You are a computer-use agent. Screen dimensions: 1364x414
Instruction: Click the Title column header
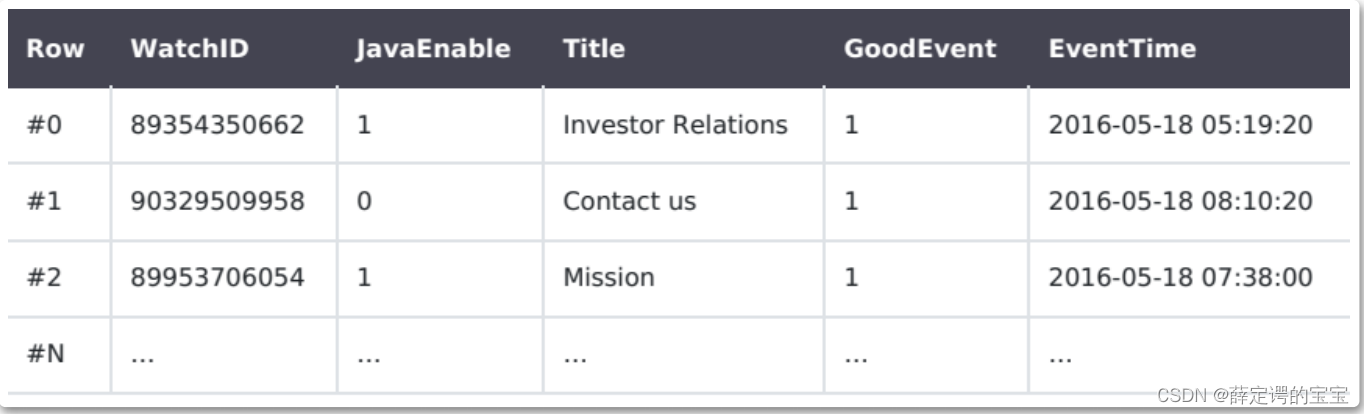594,49
